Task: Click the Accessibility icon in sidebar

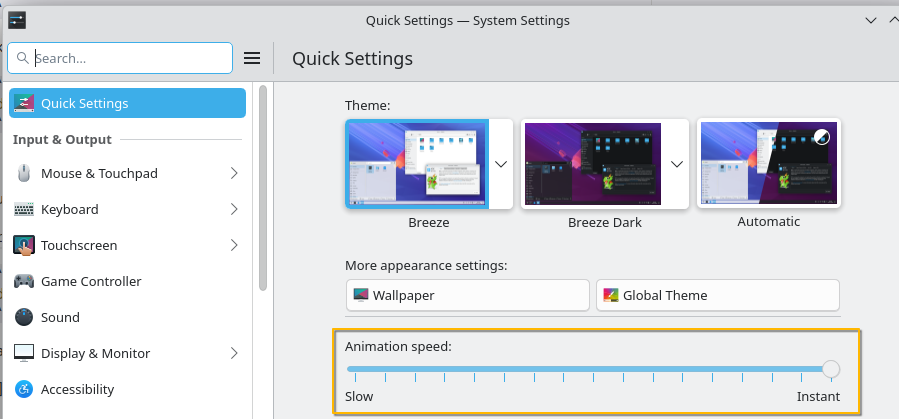Action: click(24, 390)
